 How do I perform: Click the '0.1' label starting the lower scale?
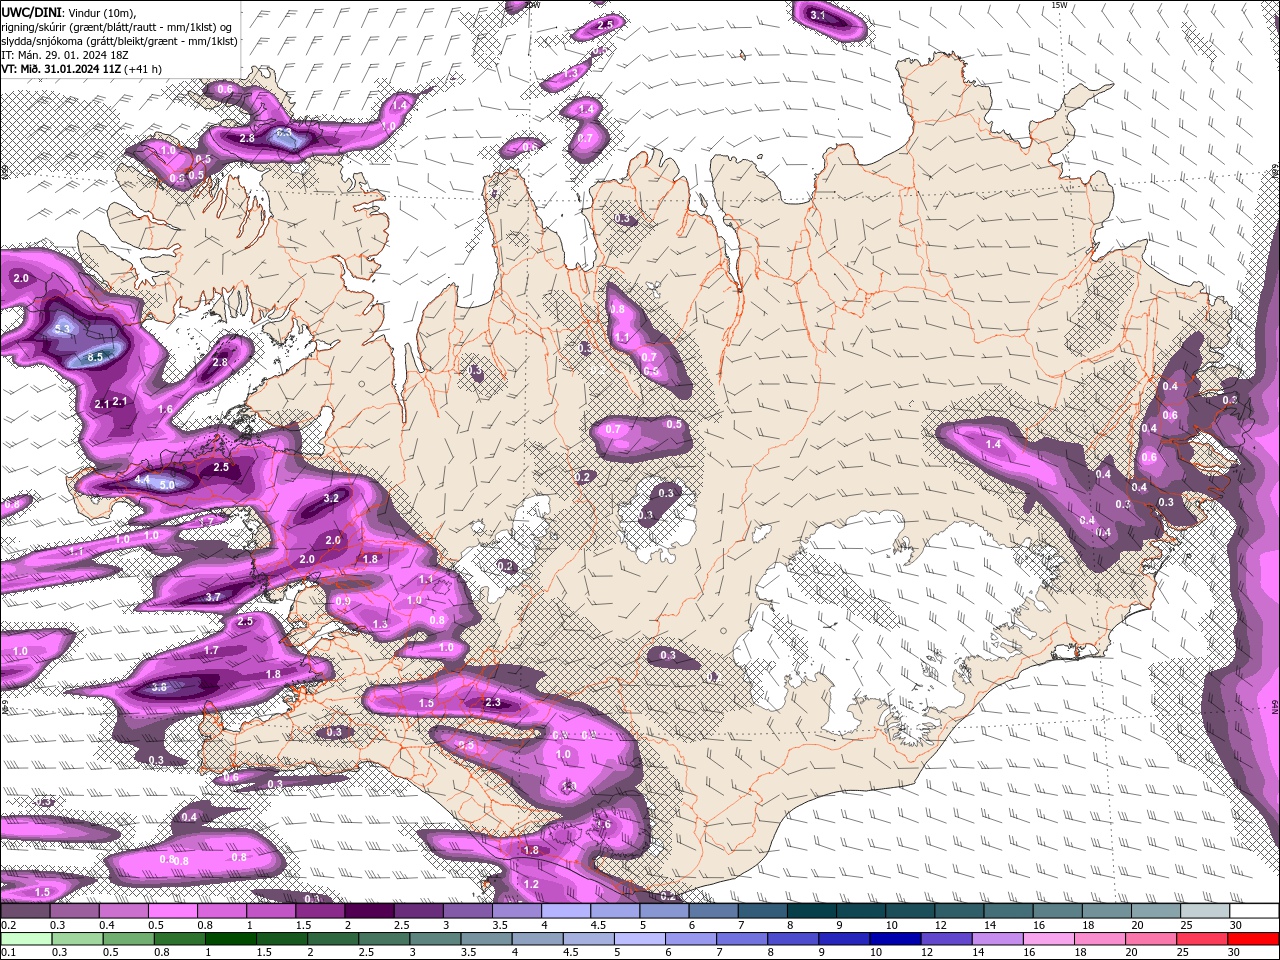click(x=8, y=952)
